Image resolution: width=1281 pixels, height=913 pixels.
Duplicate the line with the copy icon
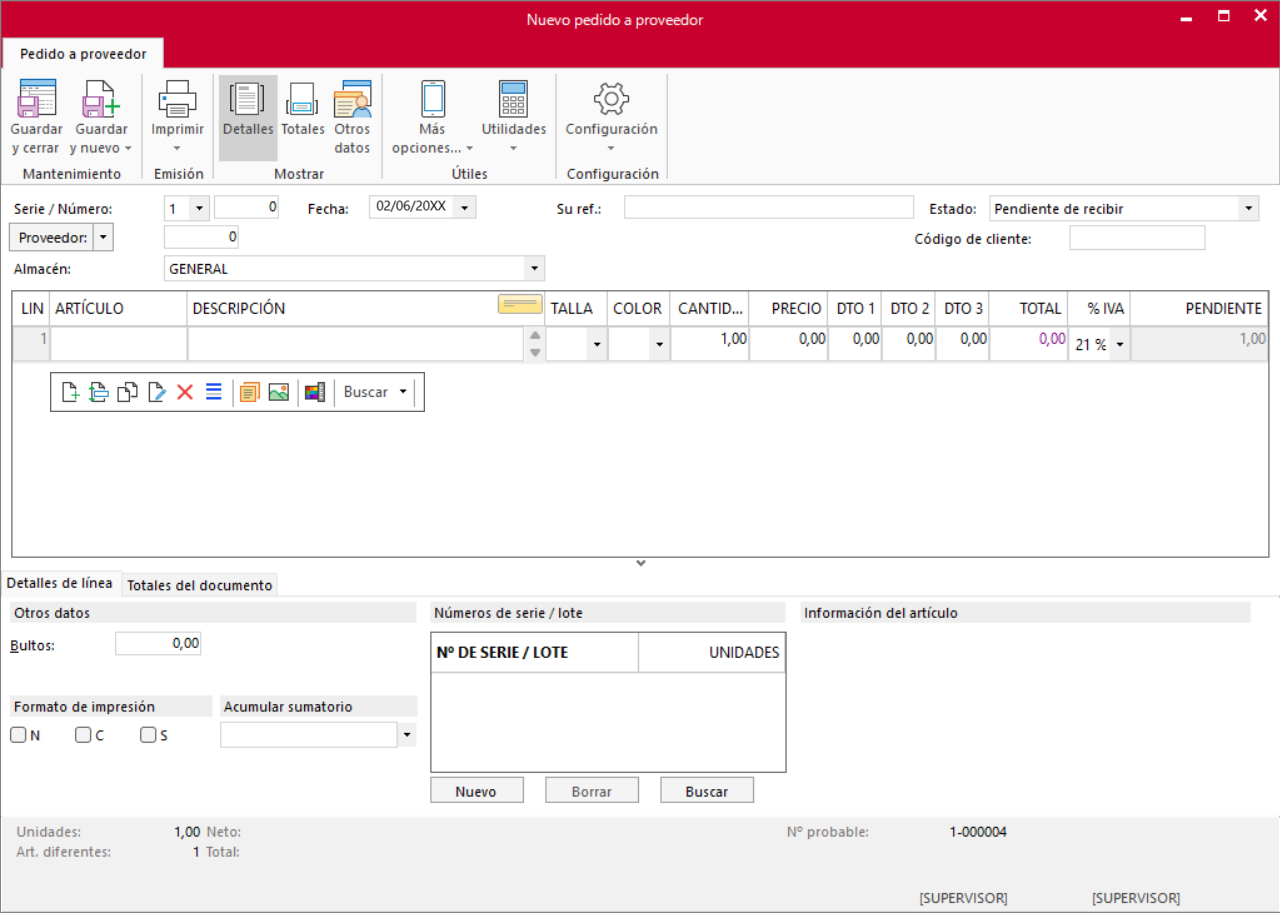coord(127,393)
